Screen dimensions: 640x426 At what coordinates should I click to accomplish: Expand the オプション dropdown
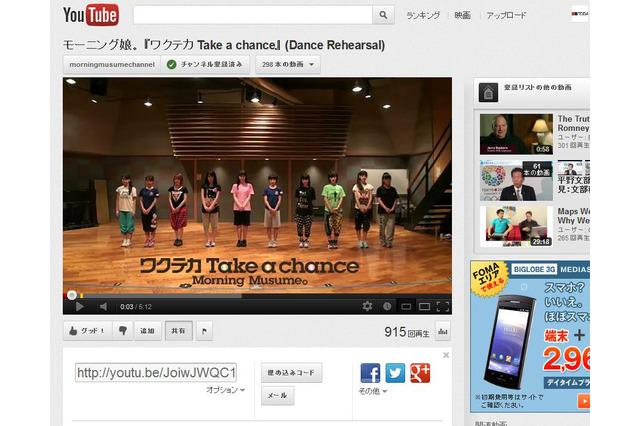pyautogui.click(x=225, y=390)
